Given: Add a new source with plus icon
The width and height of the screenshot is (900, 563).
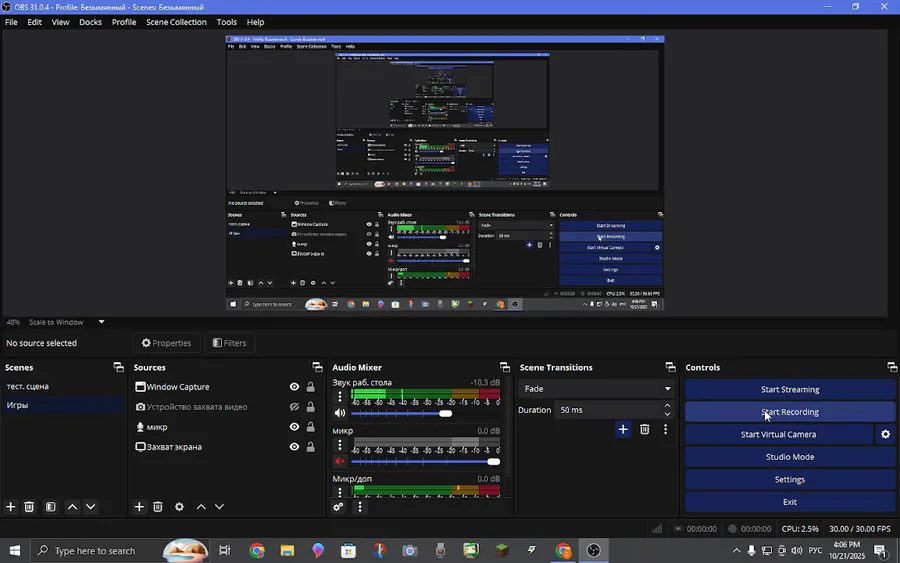Looking at the screenshot, I should pos(139,507).
